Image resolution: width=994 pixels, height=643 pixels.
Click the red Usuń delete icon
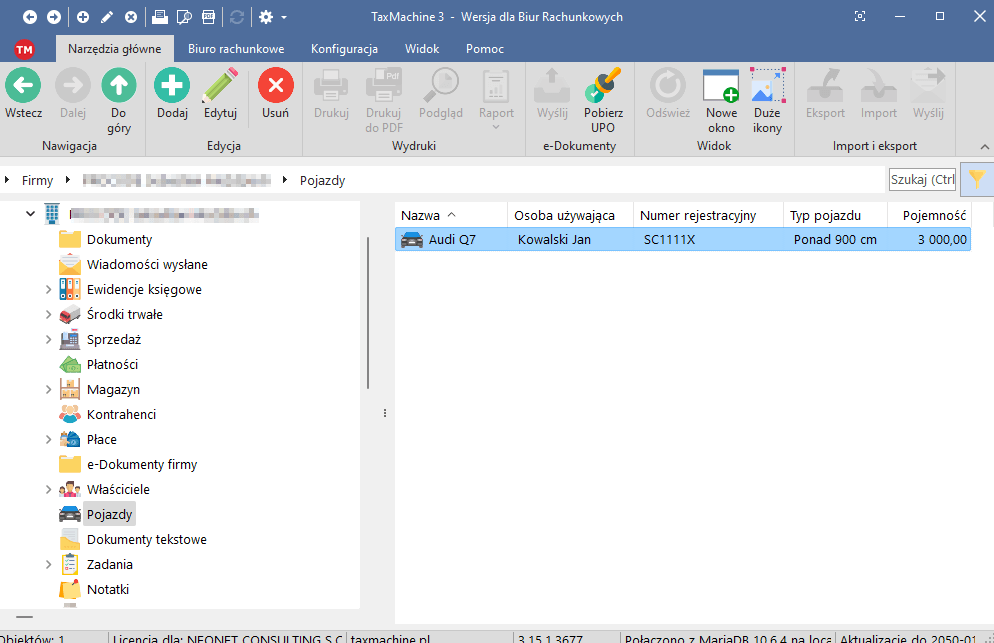pos(275,87)
